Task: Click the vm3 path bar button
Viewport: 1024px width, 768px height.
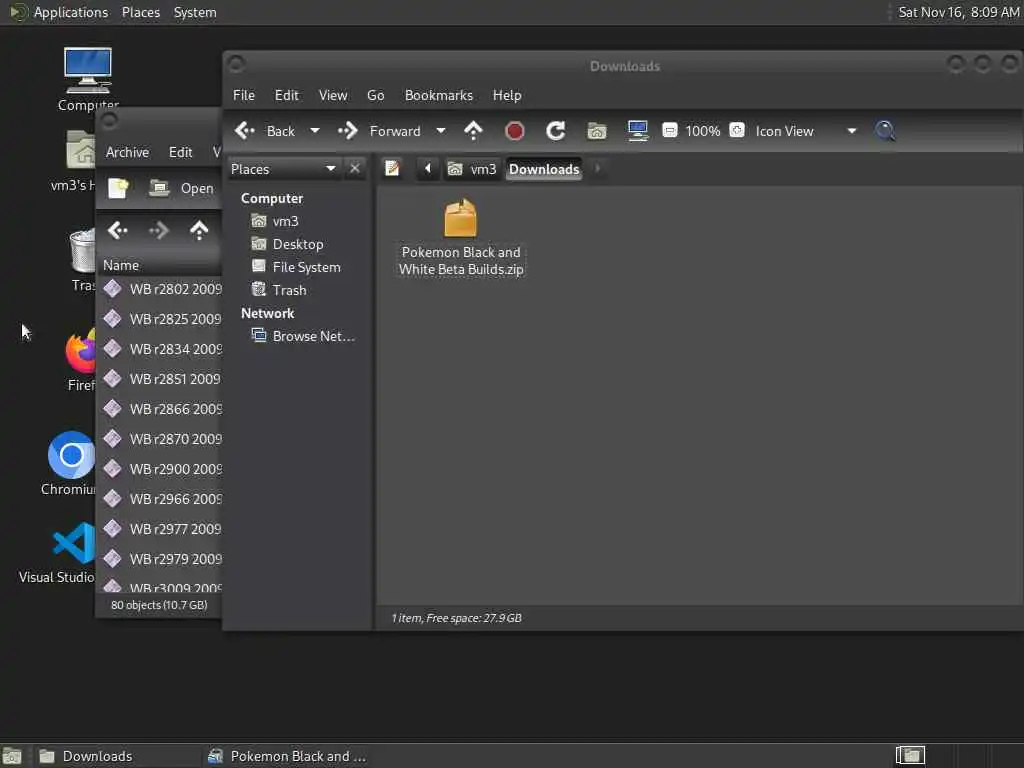Action: [x=472, y=169]
